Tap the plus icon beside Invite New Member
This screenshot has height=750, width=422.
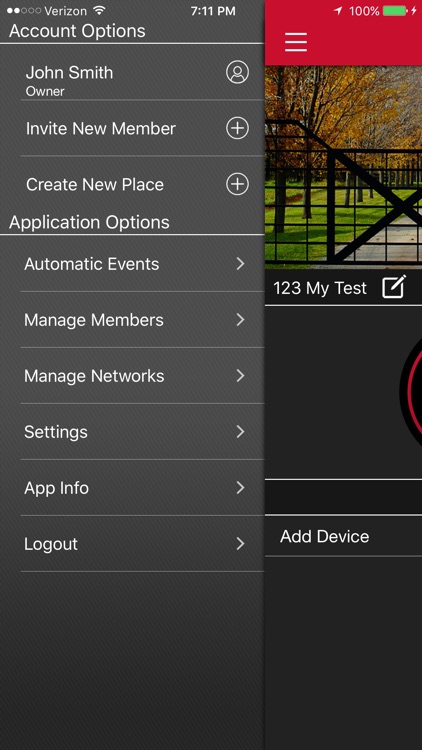coord(237,128)
